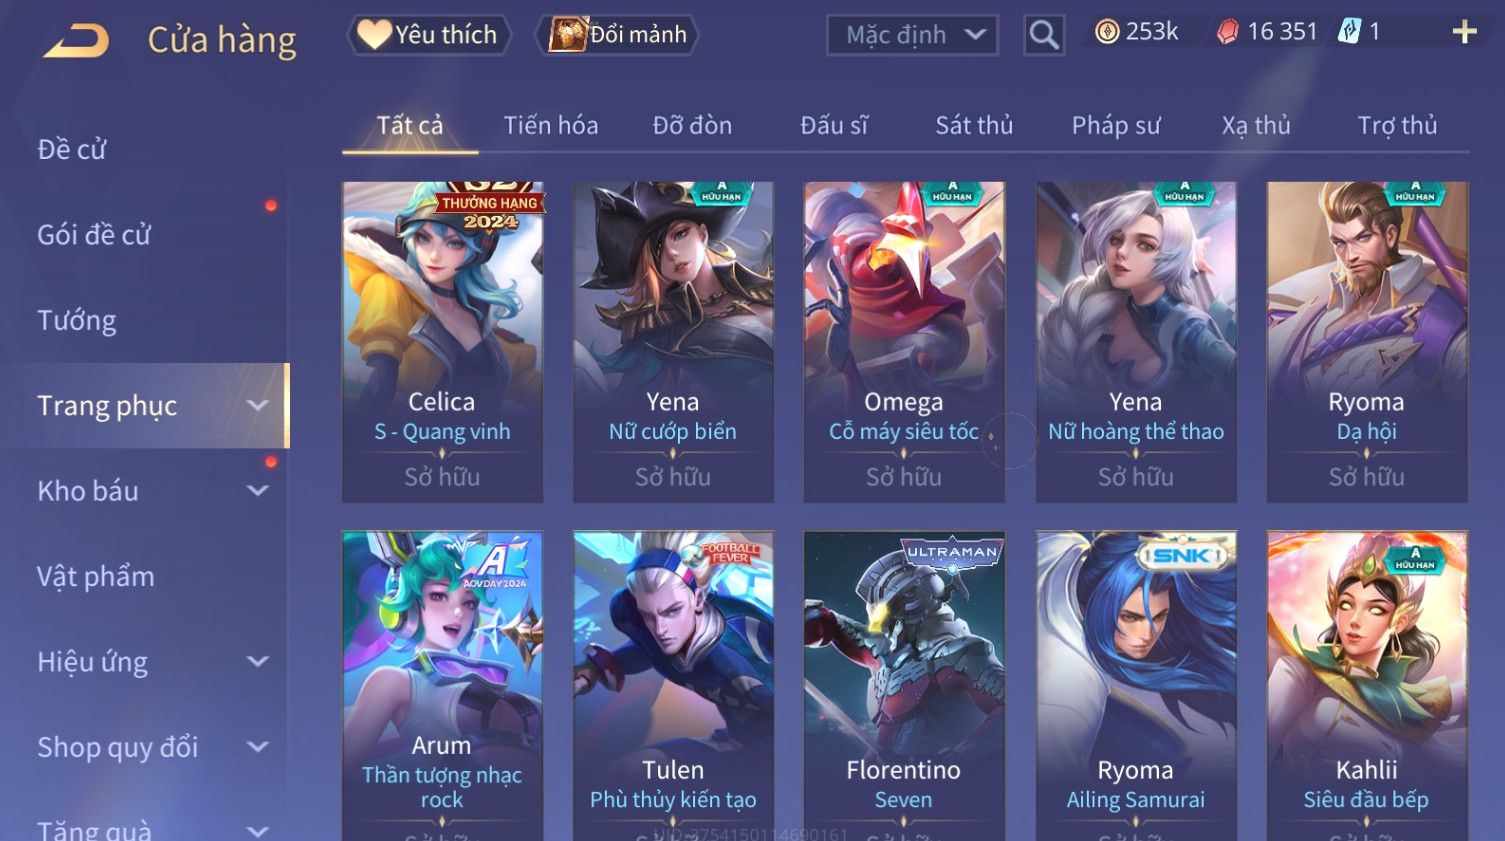Image resolution: width=1505 pixels, height=841 pixels.
Task: Click the red gem currency icon
Action: 1227,32
